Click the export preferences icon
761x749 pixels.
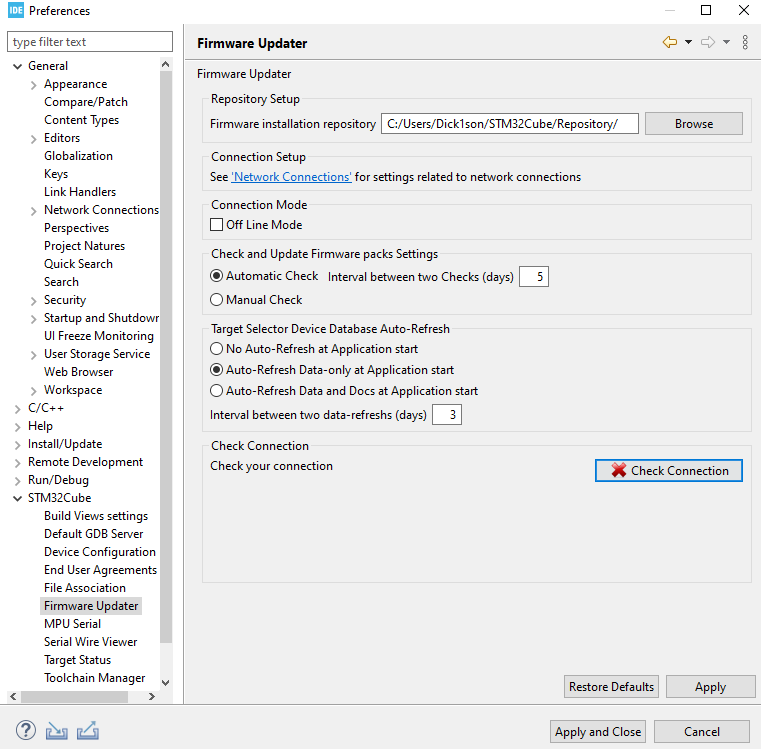tap(87, 730)
